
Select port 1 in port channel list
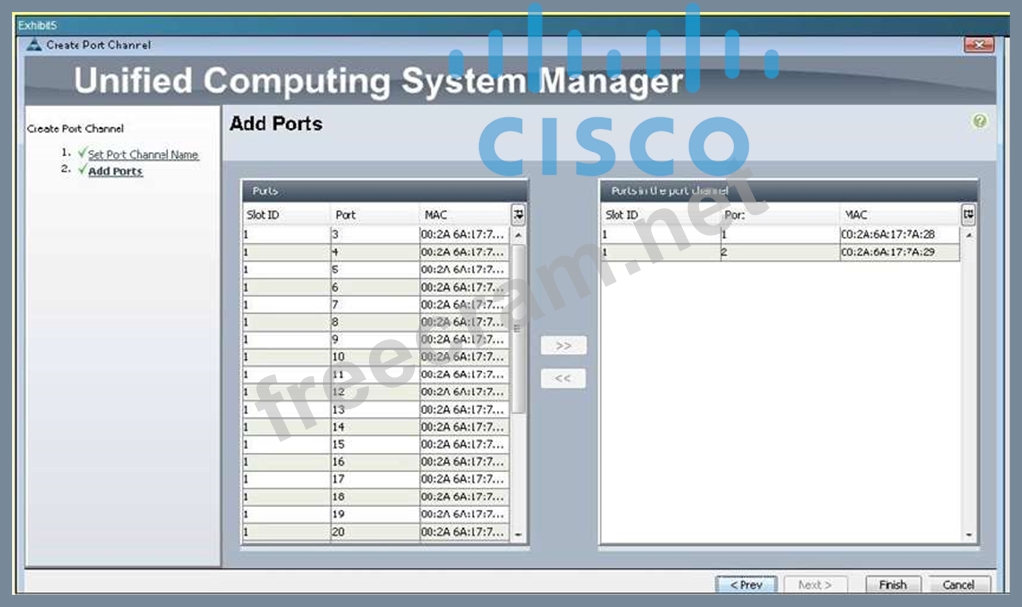pyautogui.click(x=780, y=235)
